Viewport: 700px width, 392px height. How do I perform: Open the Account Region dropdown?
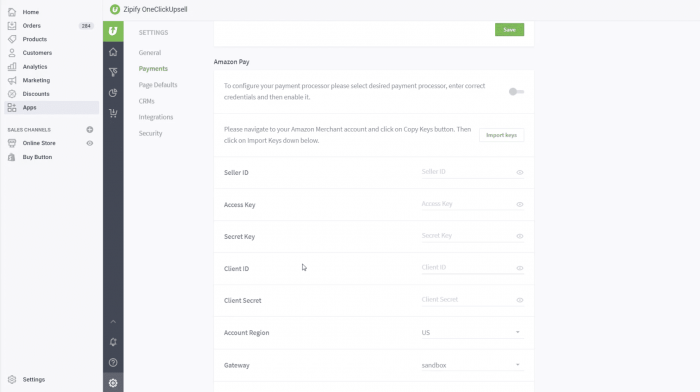pos(472,333)
